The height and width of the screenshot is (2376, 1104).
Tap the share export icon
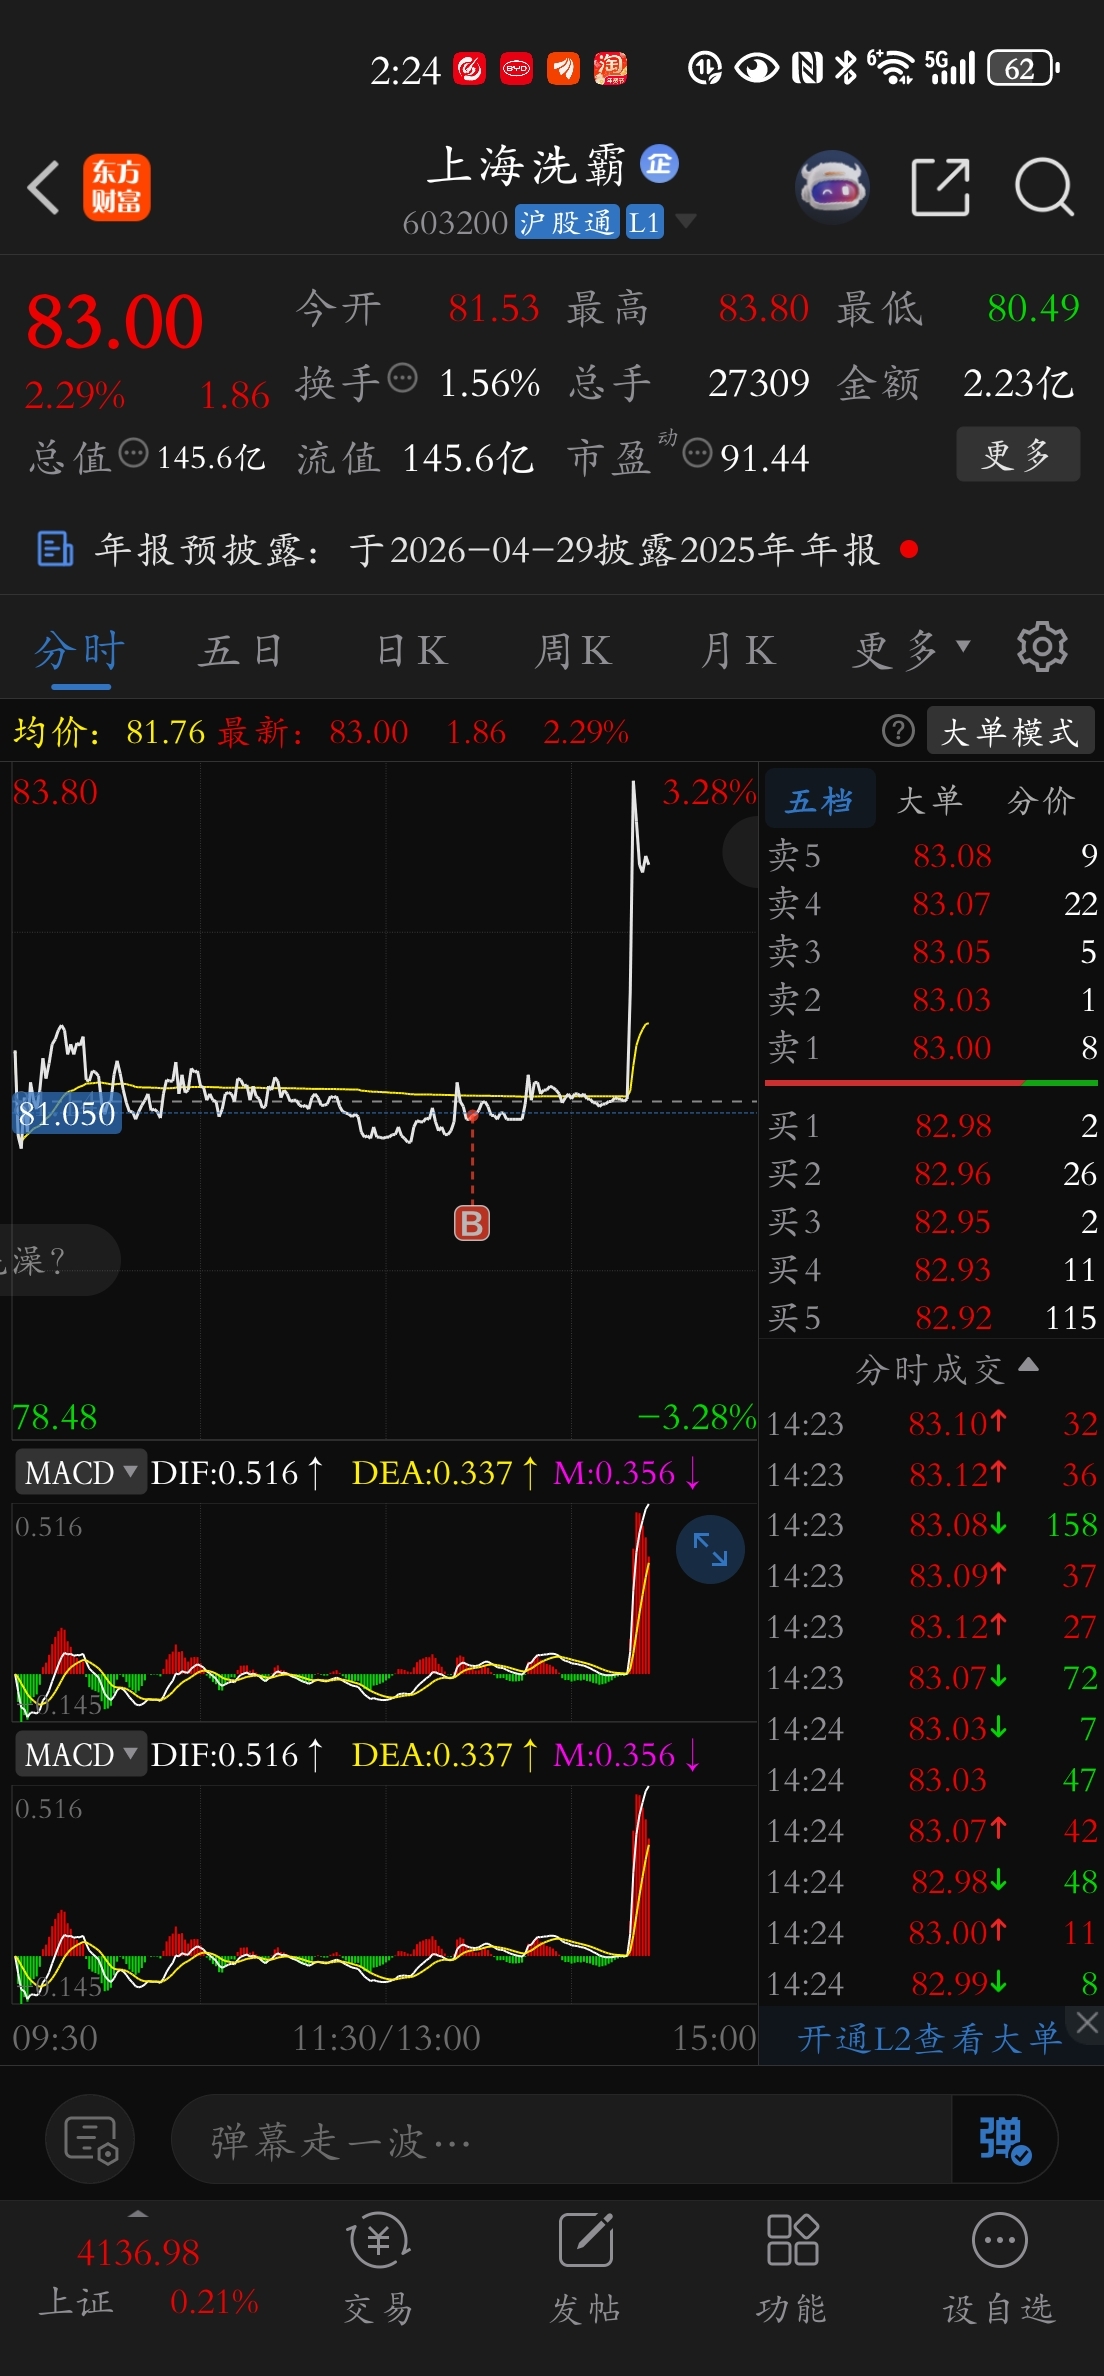(x=940, y=187)
